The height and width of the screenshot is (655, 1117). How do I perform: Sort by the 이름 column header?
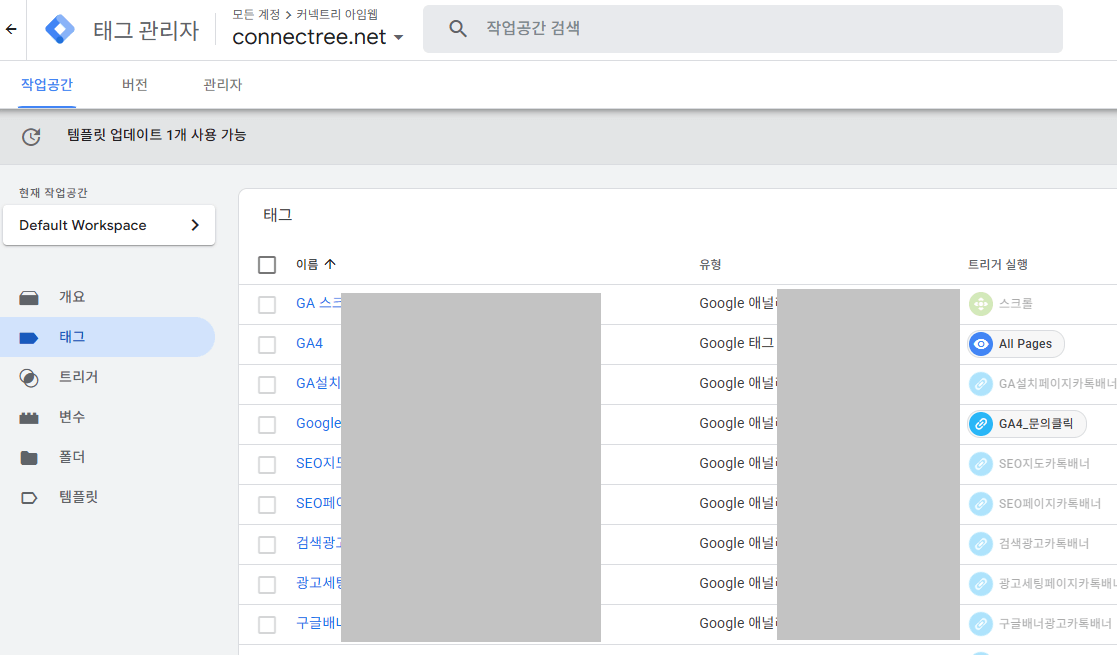(x=307, y=264)
